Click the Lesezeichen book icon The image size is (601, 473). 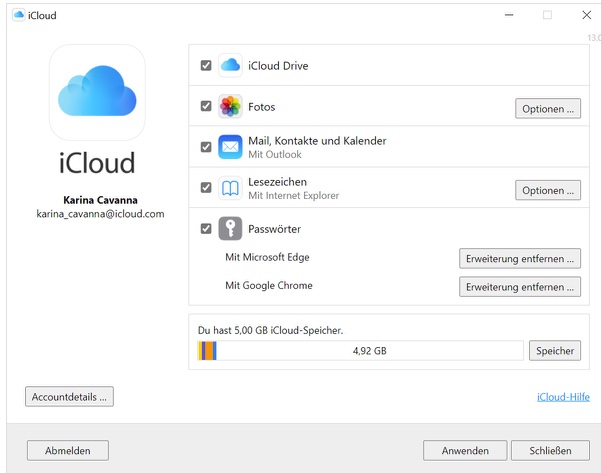pyautogui.click(x=230, y=188)
